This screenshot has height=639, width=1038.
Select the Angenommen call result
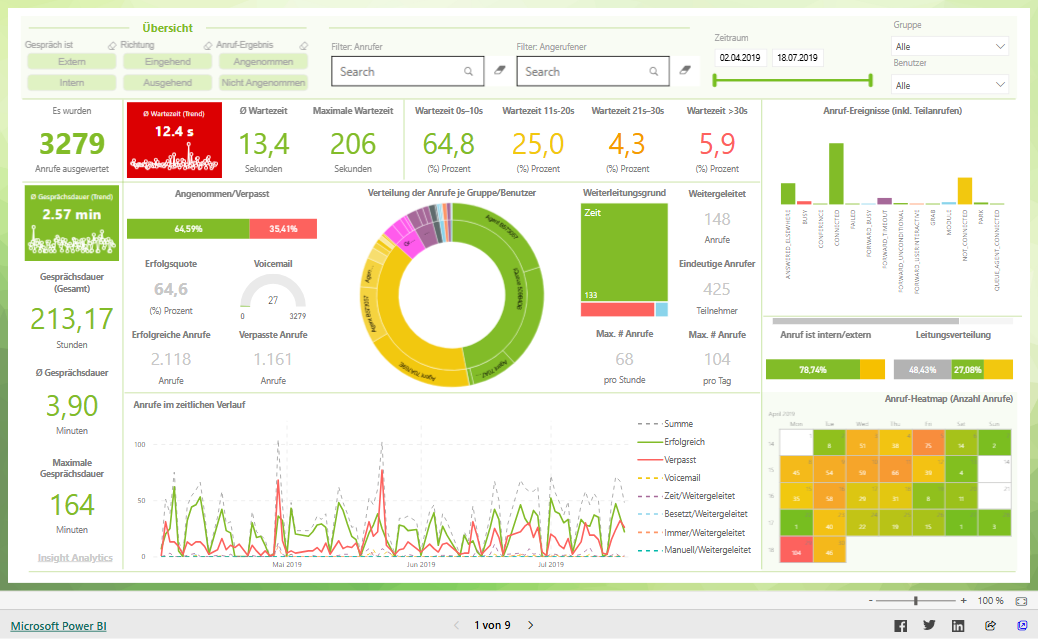pos(263,62)
